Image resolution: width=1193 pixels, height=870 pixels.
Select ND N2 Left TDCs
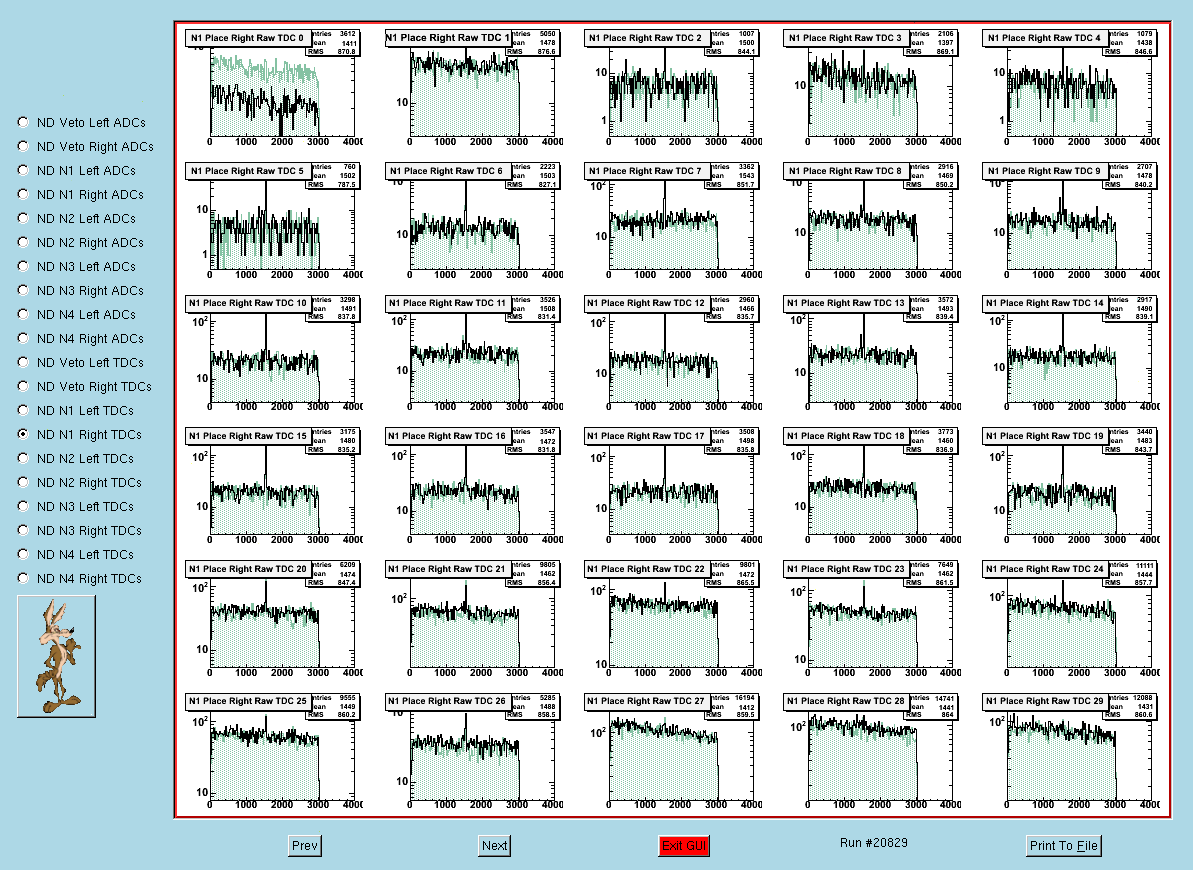(x=23, y=457)
